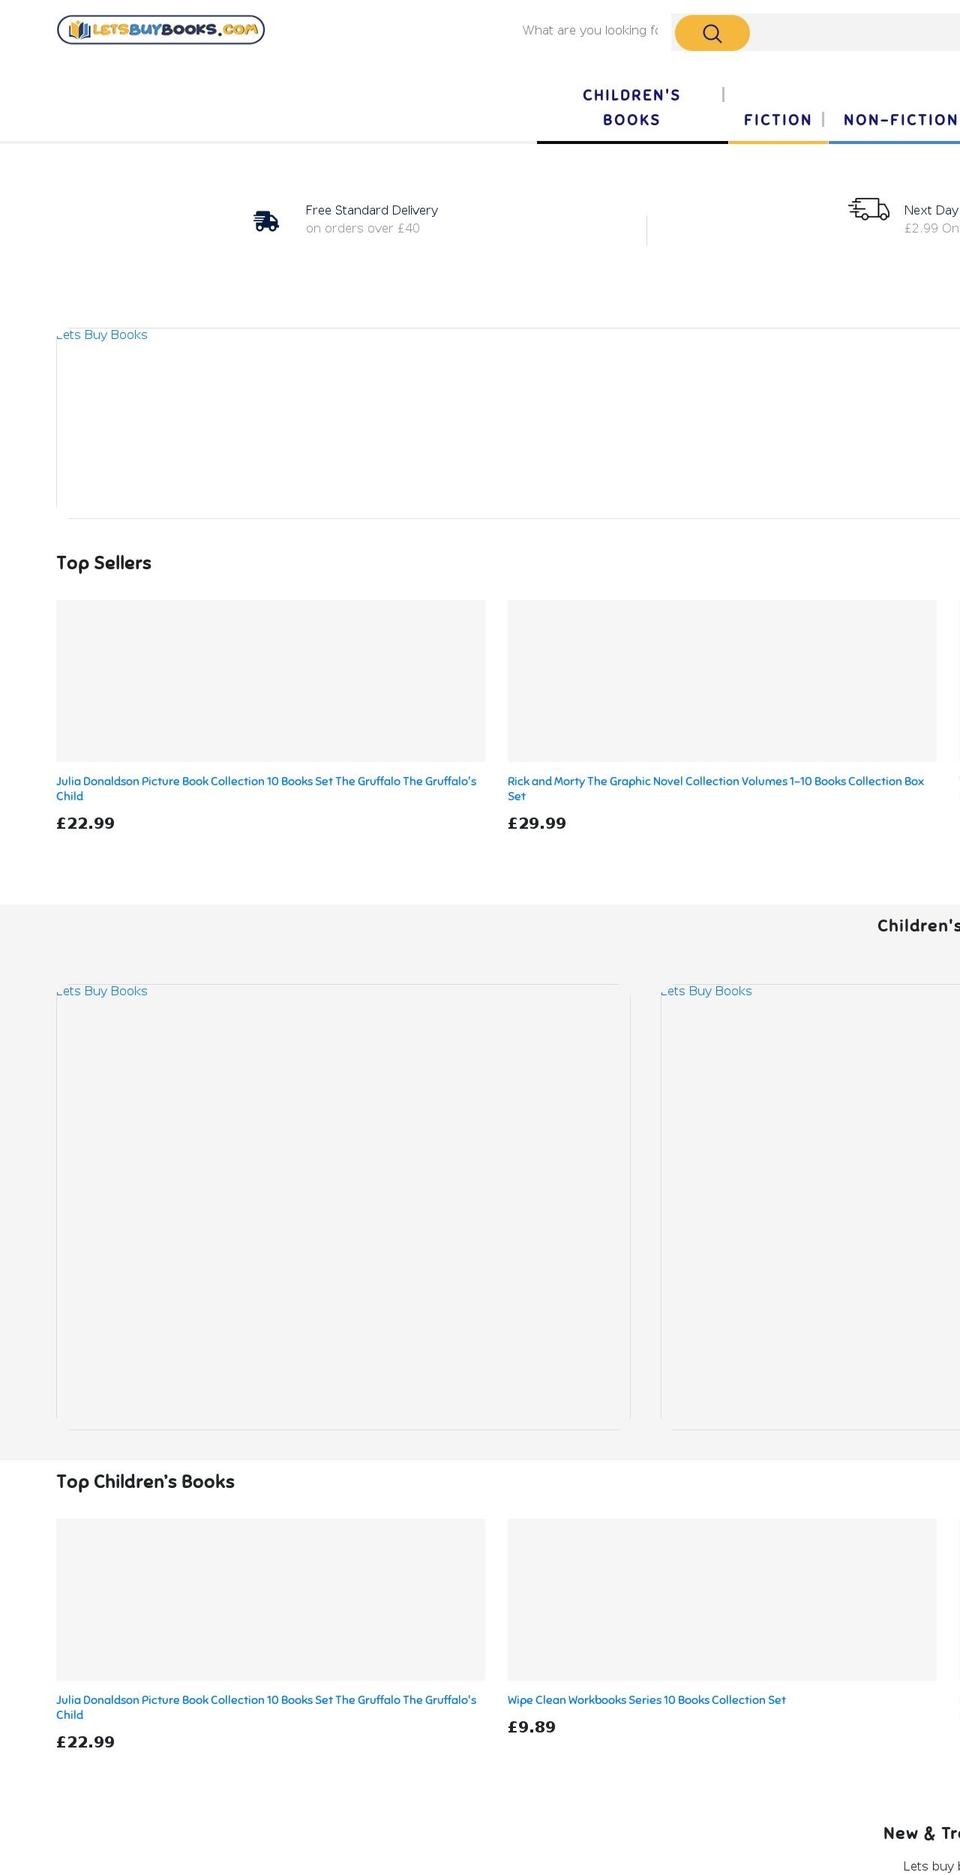Open the top Lets Buy Books banner link
This screenshot has width=960, height=1875.
(x=508, y=423)
